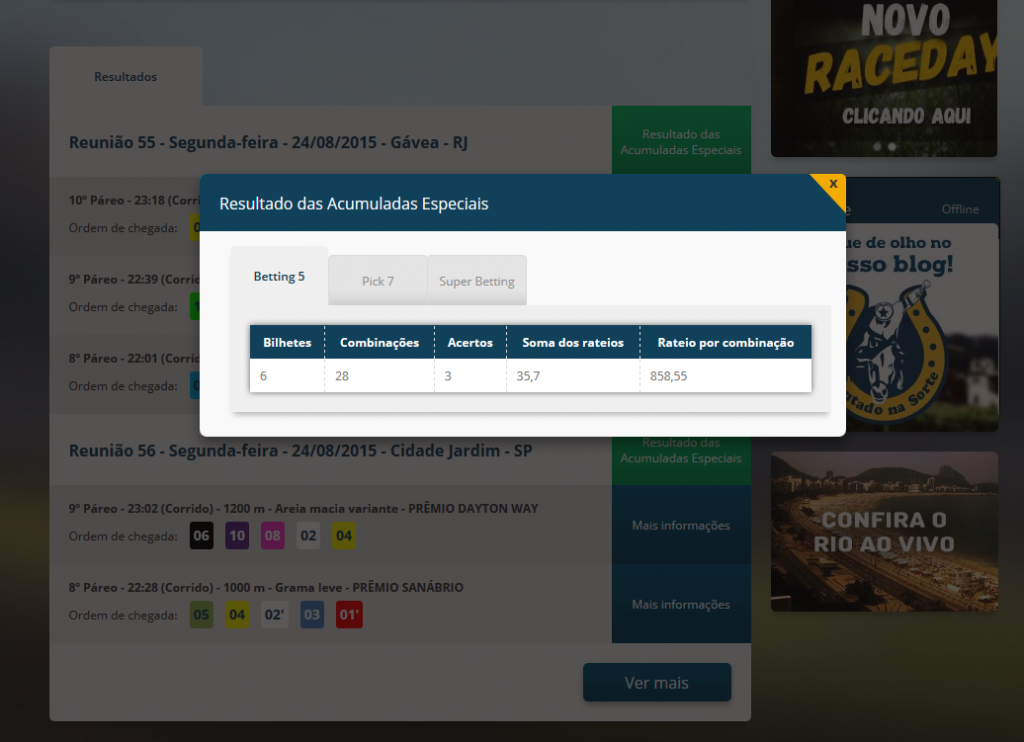The width and height of the screenshot is (1024, 742).
Task: Click the green number 05 badge
Action: 201,615
